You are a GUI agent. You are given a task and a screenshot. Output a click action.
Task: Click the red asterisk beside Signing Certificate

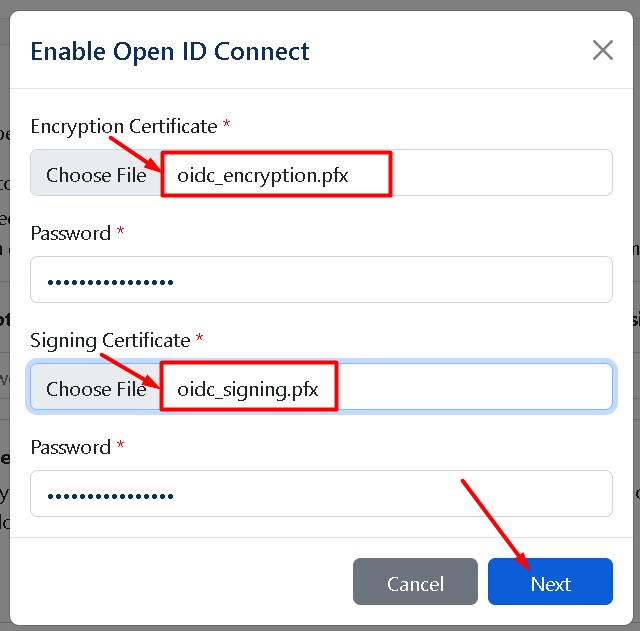point(199,339)
